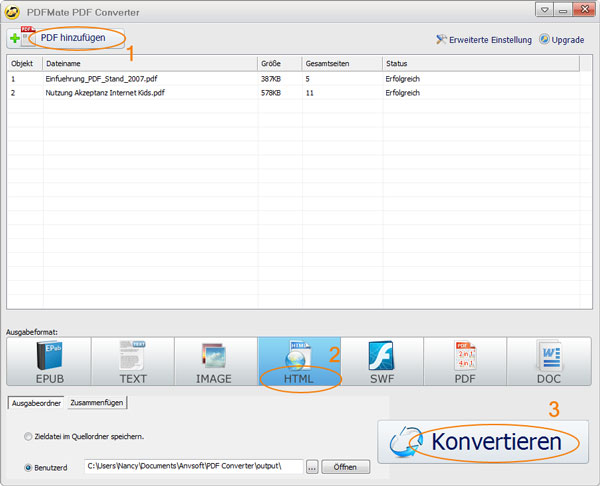Choose TEXT output format
The height and width of the screenshot is (486, 600).
click(133, 361)
